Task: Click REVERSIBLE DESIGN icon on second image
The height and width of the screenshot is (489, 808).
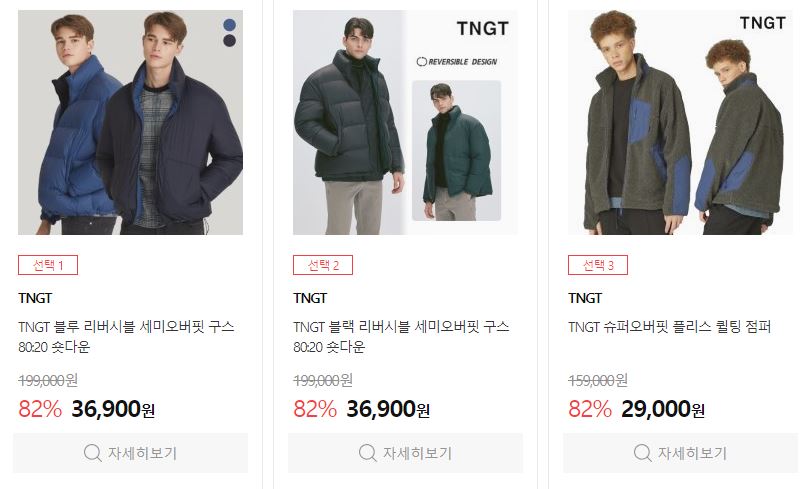Action: pos(422,62)
